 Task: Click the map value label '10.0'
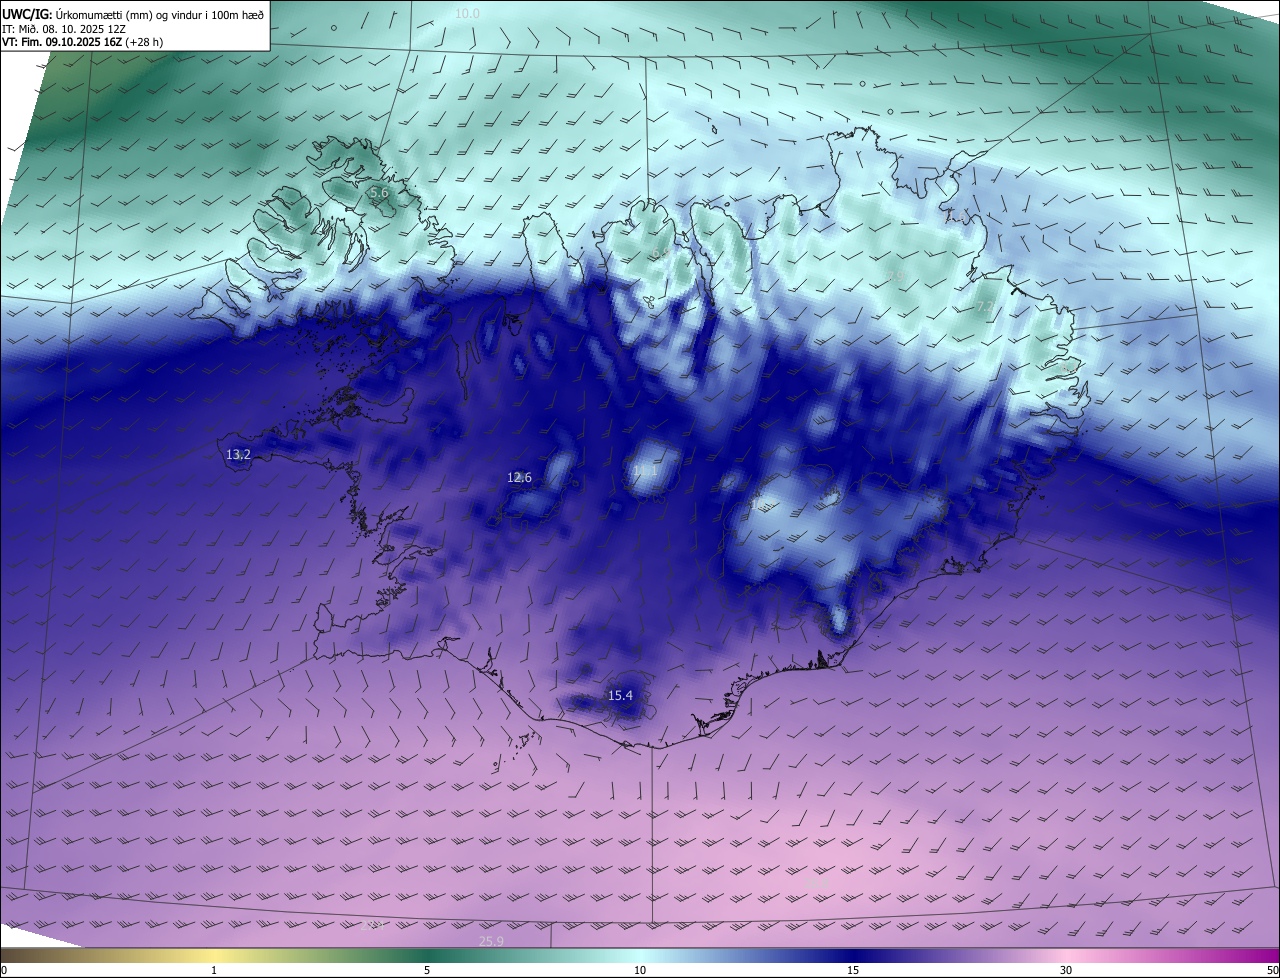467,14
